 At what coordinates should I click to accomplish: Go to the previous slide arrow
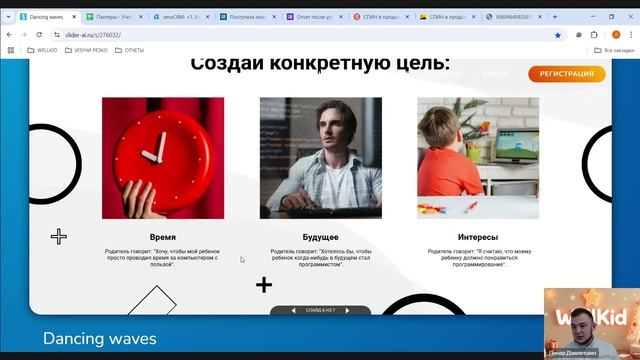pos(293,311)
